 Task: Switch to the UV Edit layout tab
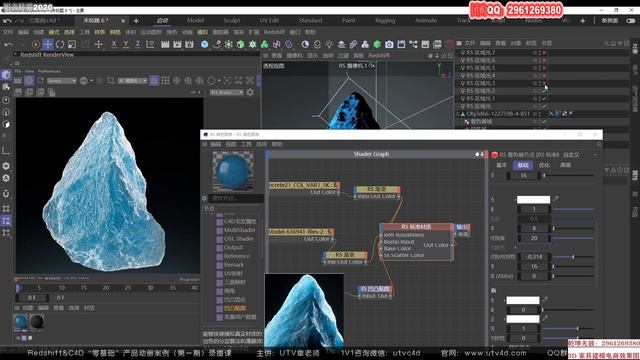[269, 20]
